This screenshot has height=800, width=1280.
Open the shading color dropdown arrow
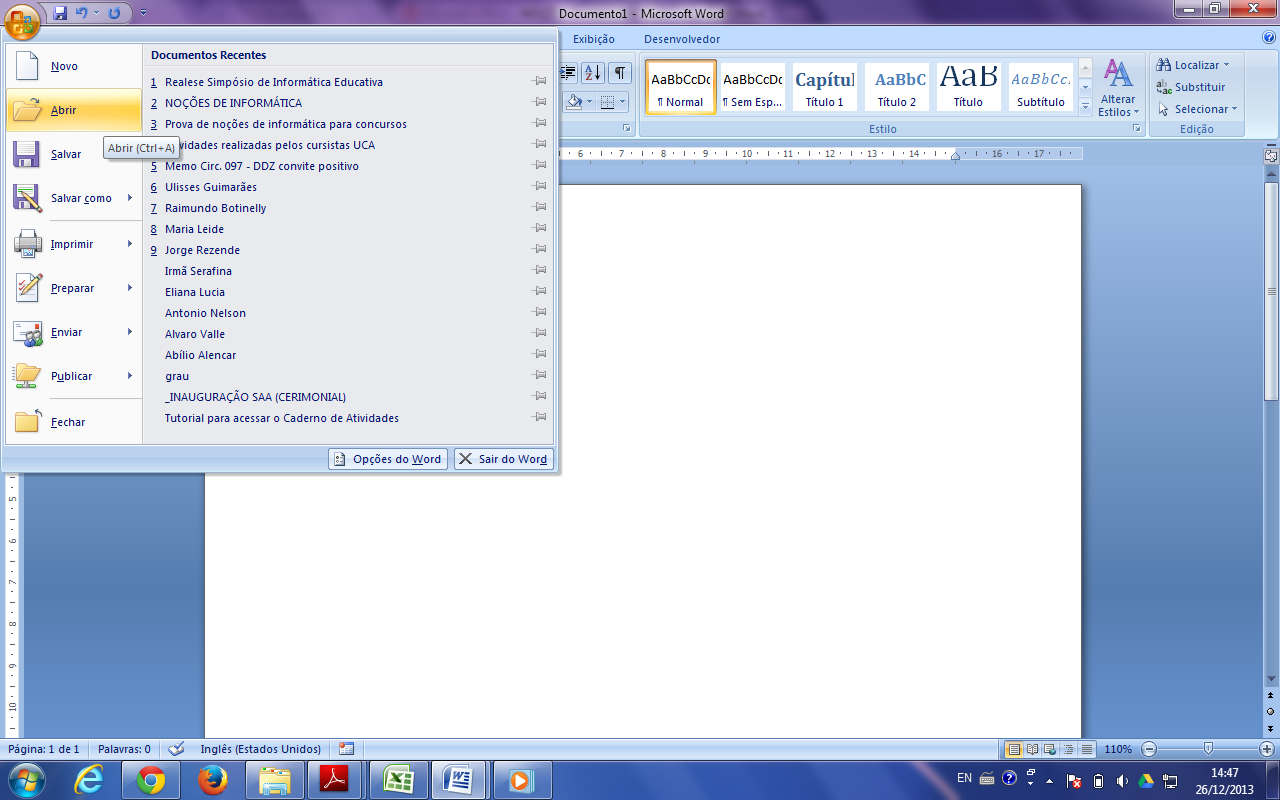pos(589,101)
